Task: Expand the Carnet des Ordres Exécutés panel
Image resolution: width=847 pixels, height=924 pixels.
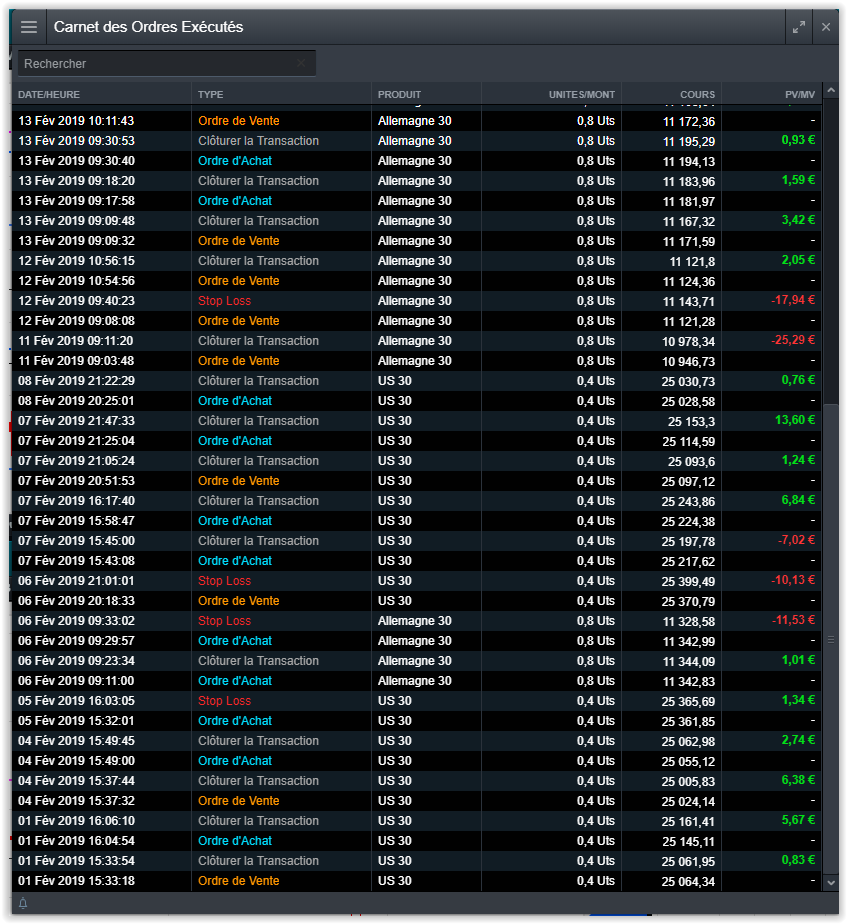Action: tap(798, 27)
